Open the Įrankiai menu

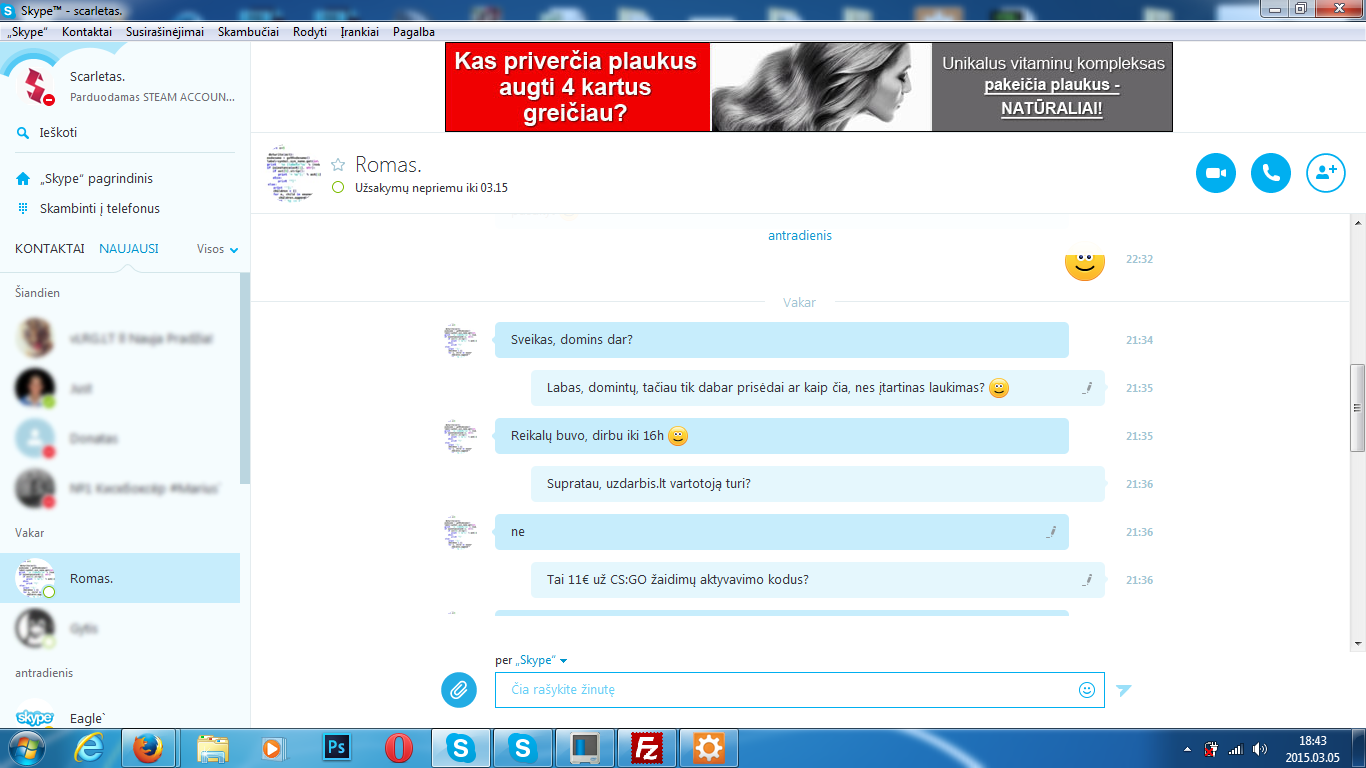tap(360, 32)
